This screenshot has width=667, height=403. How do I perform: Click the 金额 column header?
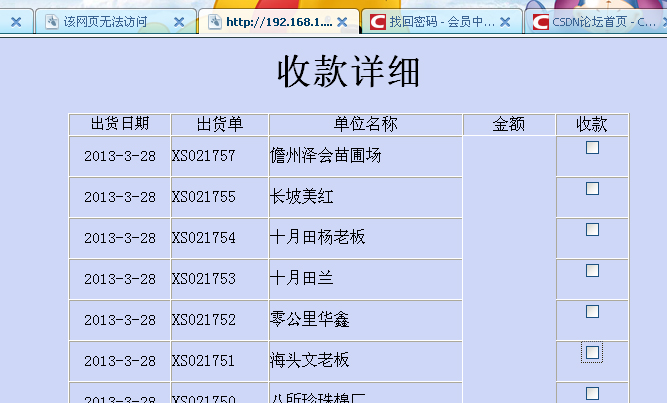[x=509, y=124]
